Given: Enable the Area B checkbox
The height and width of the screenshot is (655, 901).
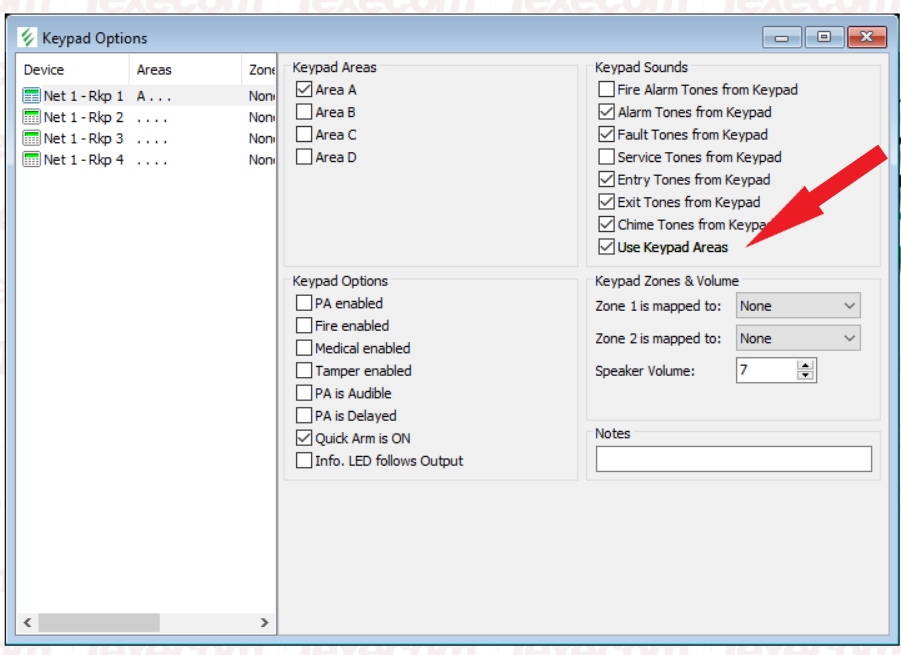Looking at the screenshot, I should point(304,112).
